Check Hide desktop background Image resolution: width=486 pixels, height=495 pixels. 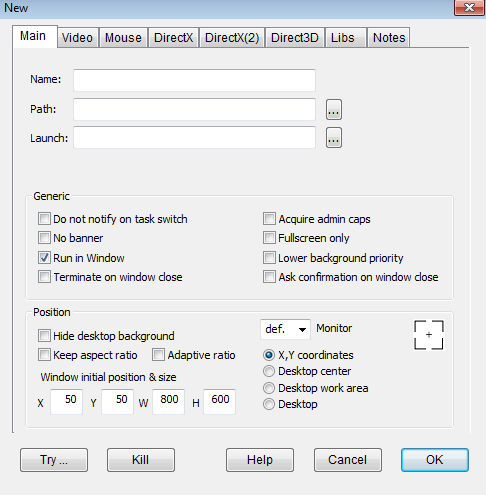point(44,336)
